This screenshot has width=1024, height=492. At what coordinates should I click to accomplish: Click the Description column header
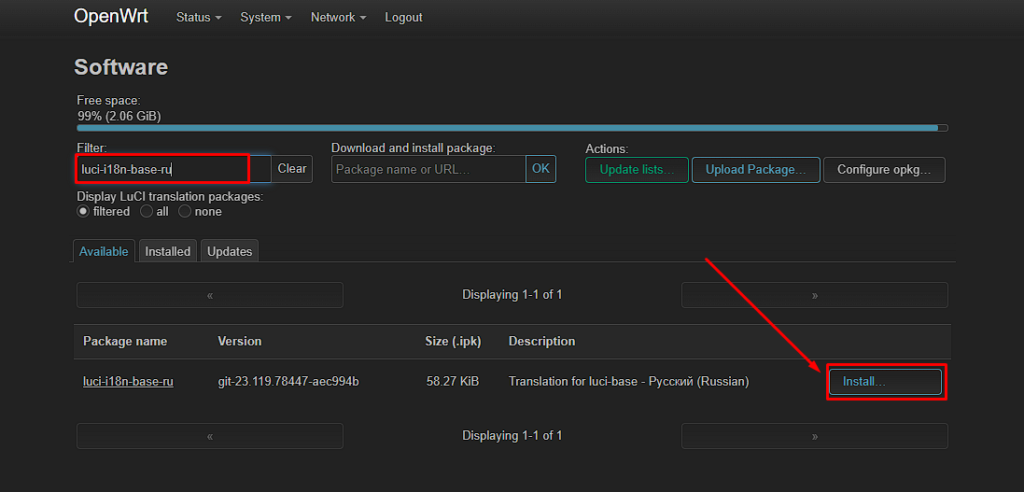pyautogui.click(x=542, y=341)
